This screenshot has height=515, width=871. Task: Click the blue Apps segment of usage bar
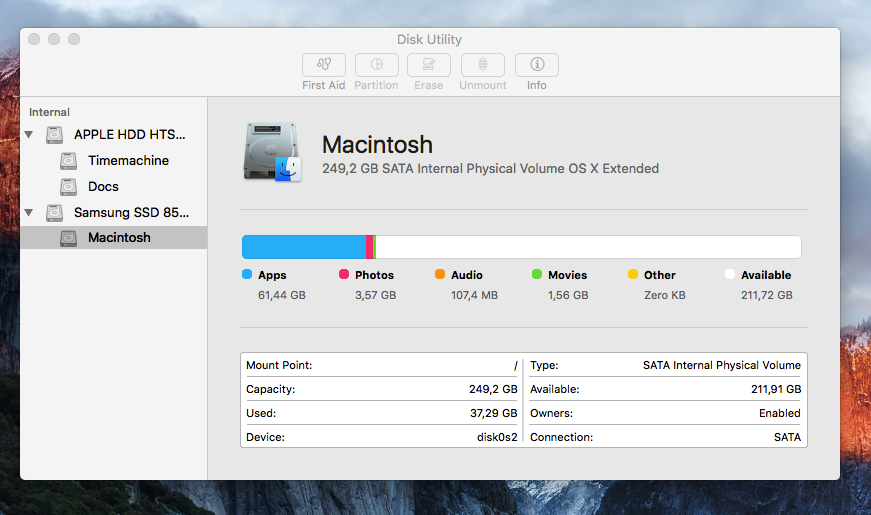coord(304,247)
